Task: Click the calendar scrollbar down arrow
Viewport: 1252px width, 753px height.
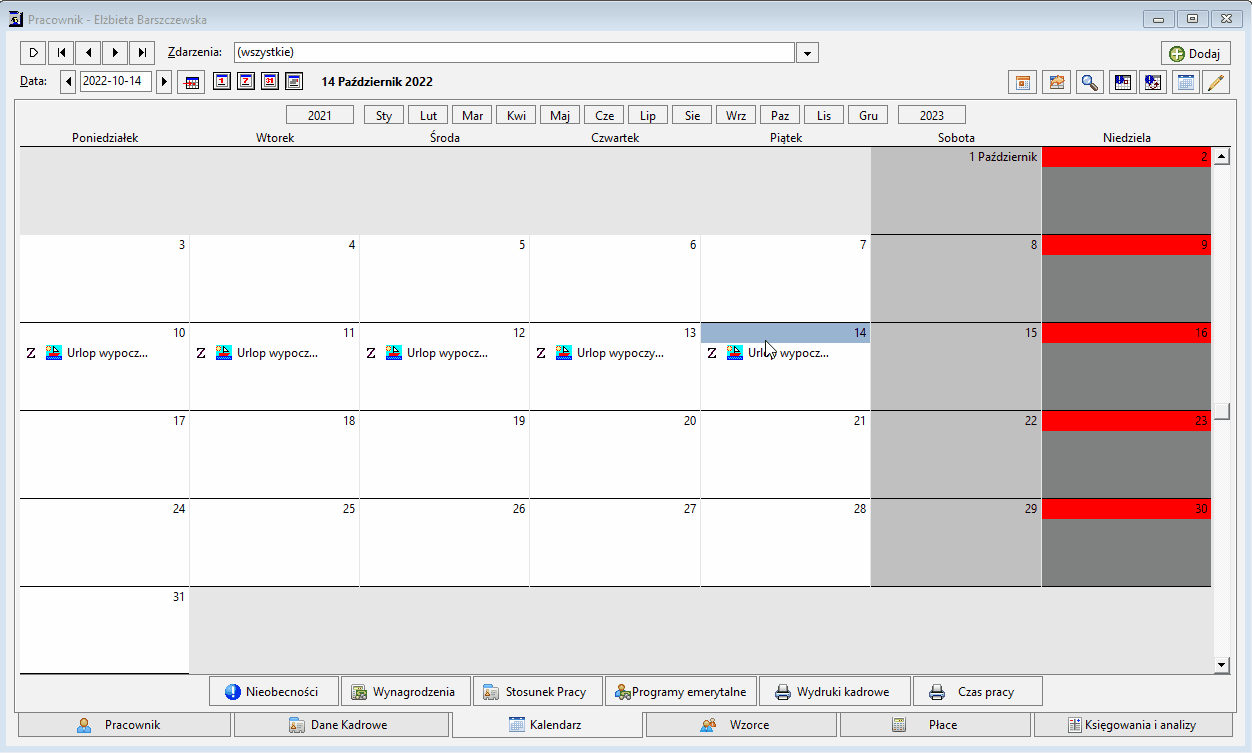Action: (x=1222, y=664)
